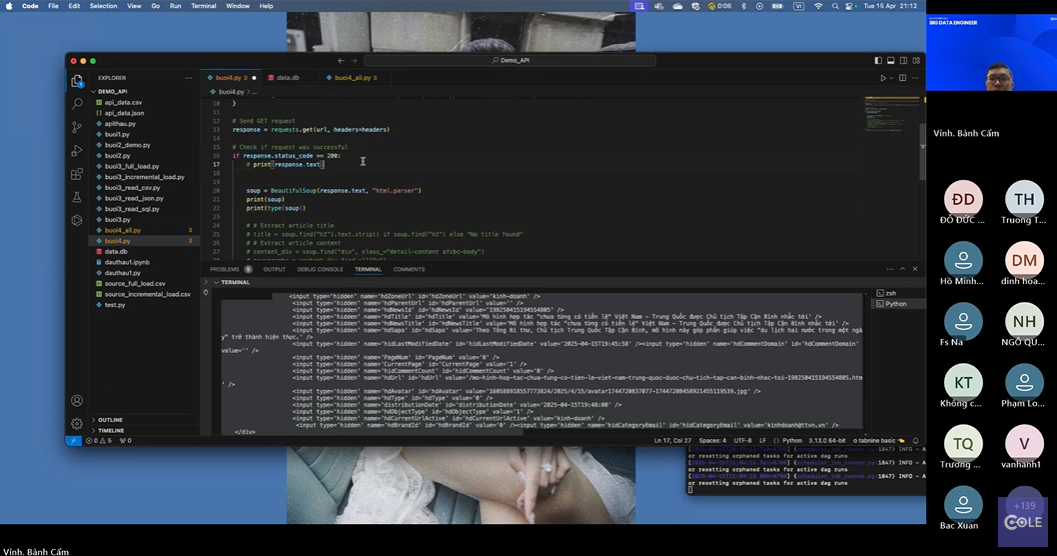This screenshot has width=1057, height=556.
Task: Go back with the title bar arrow
Action: coord(341,61)
